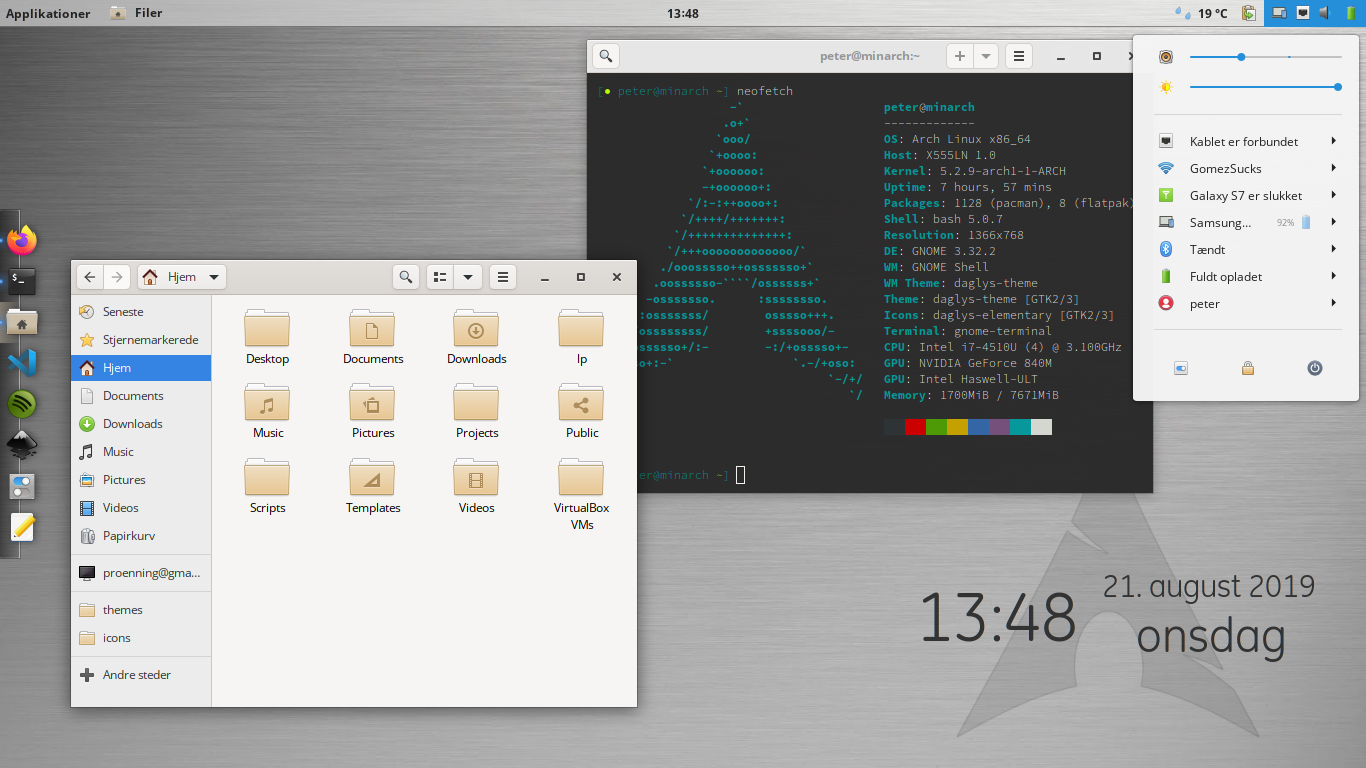Screen dimensions: 1366x768
Task: Adjust the brightness slider
Action: point(1265,87)
